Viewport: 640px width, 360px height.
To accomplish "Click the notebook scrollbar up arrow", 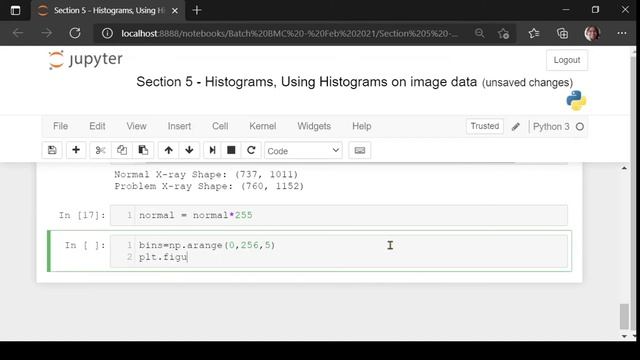I will click(624, 168).
